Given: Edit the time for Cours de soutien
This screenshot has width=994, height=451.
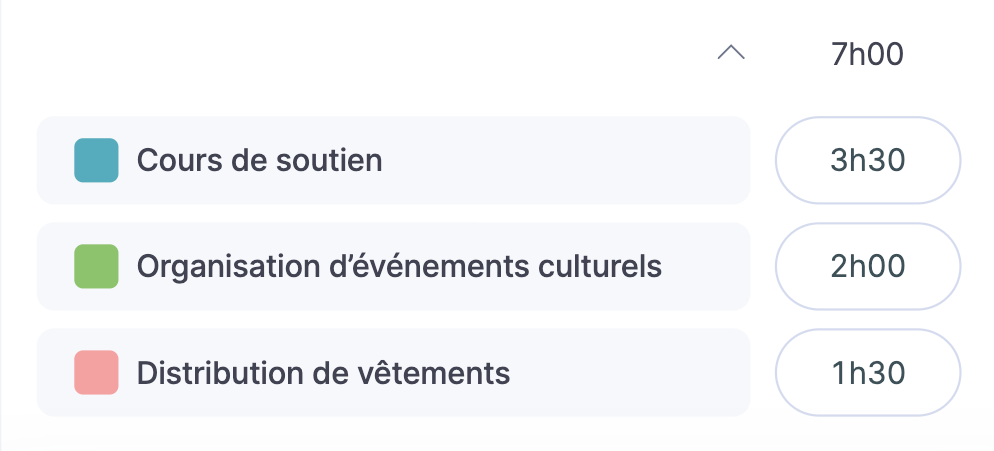Looking at the screenshot, I should [868, 160].
